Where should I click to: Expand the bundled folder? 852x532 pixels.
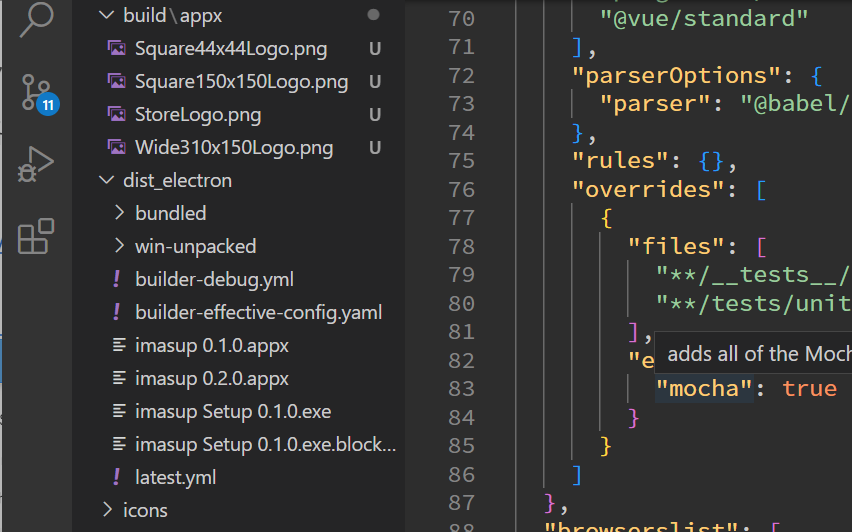point(119,213)
